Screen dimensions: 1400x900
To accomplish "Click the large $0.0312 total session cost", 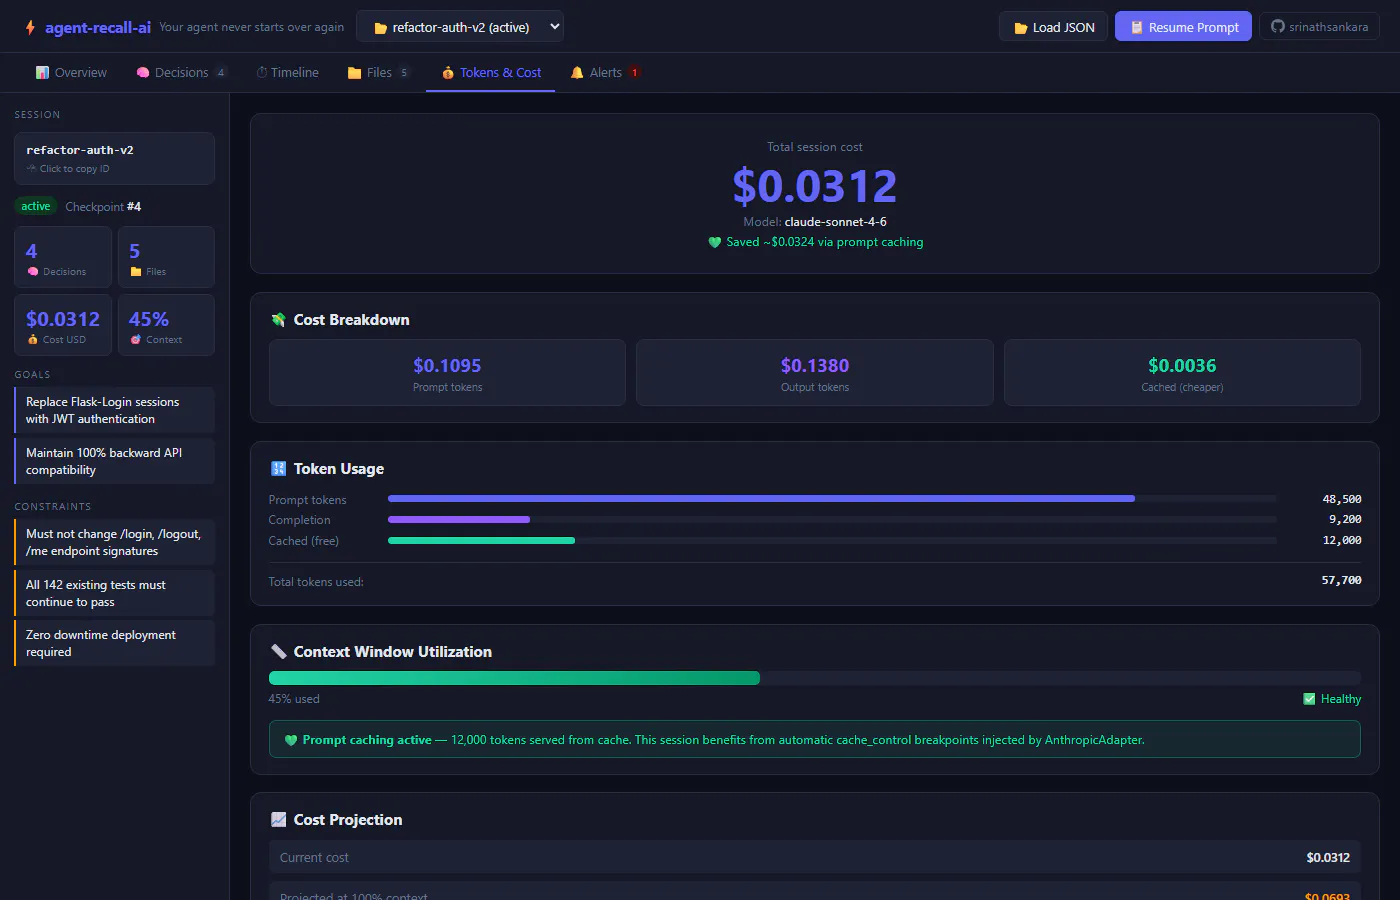I will (x=815, y=186).
